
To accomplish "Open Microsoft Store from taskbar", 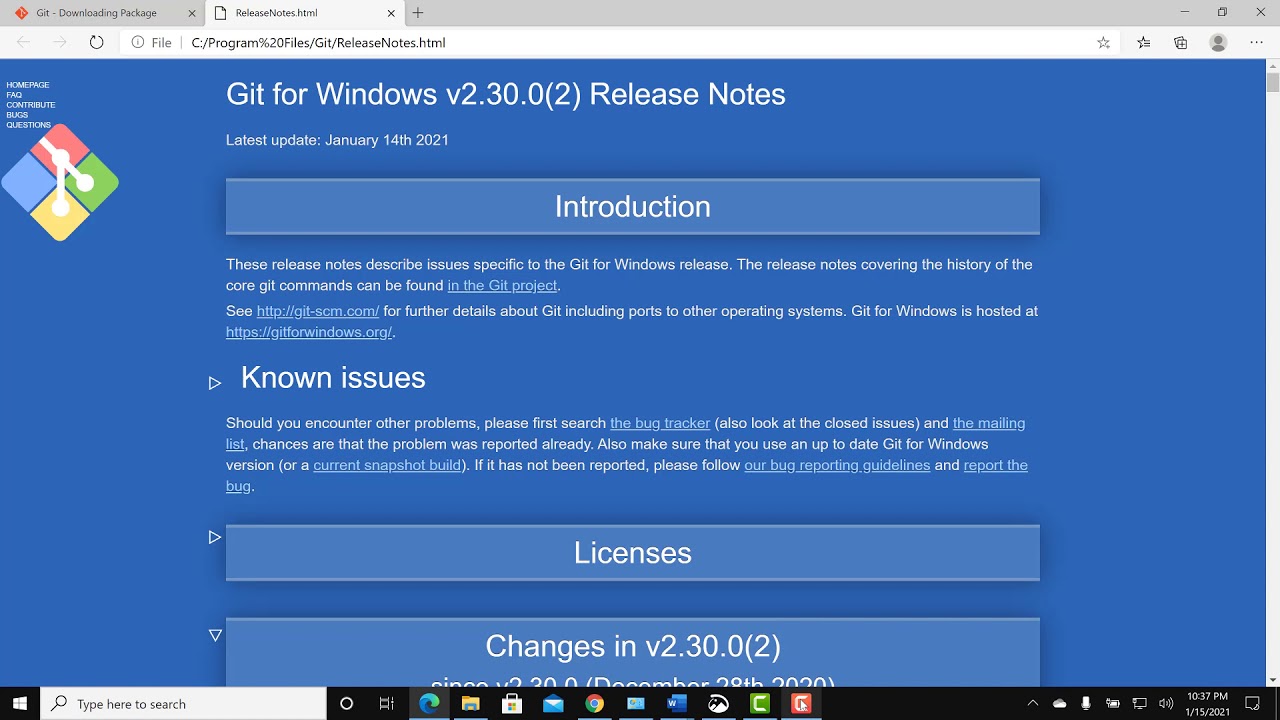I will point(512,704).
